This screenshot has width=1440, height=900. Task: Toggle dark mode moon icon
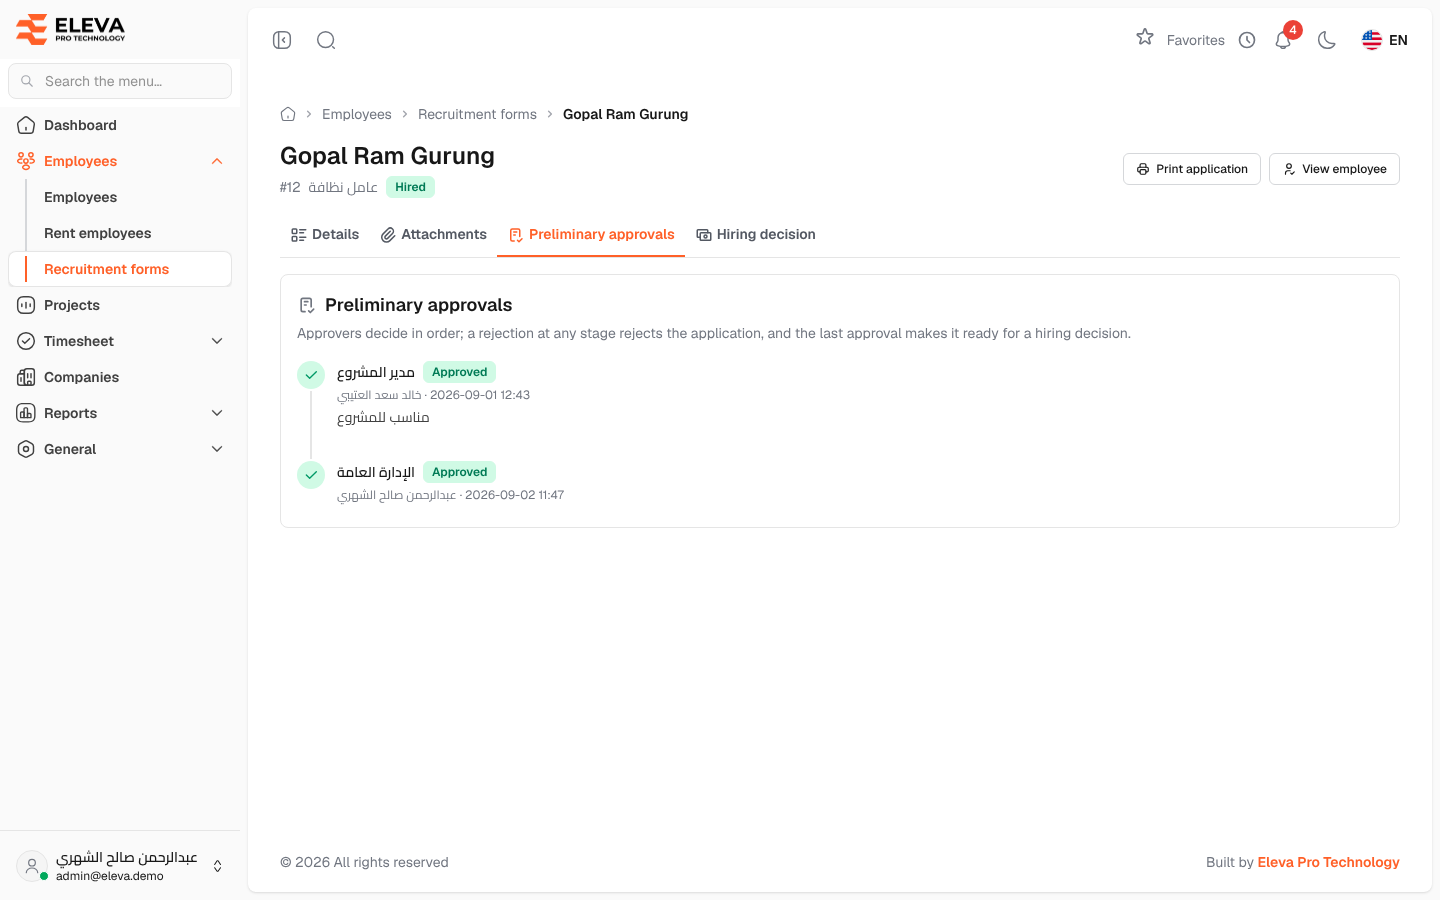(1327, 40)
